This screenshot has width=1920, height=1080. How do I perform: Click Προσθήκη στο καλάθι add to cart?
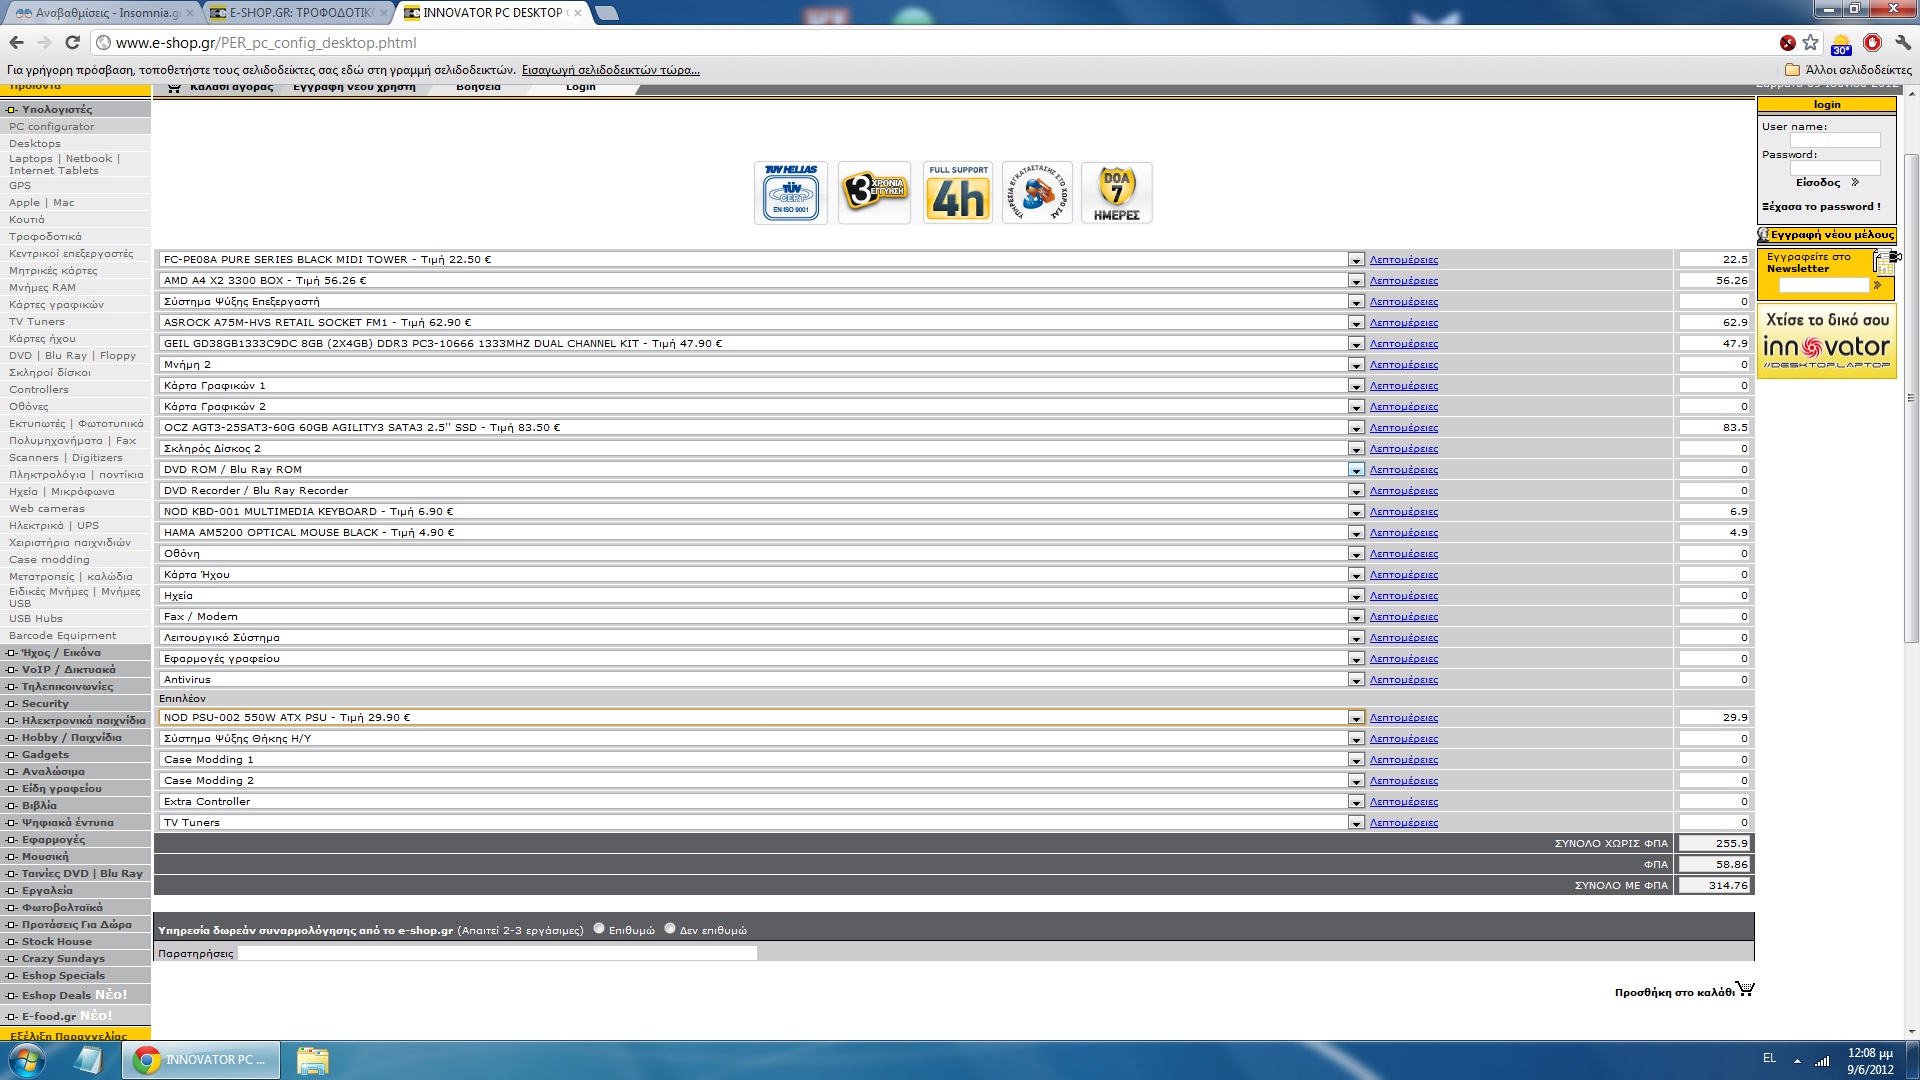1674,992
